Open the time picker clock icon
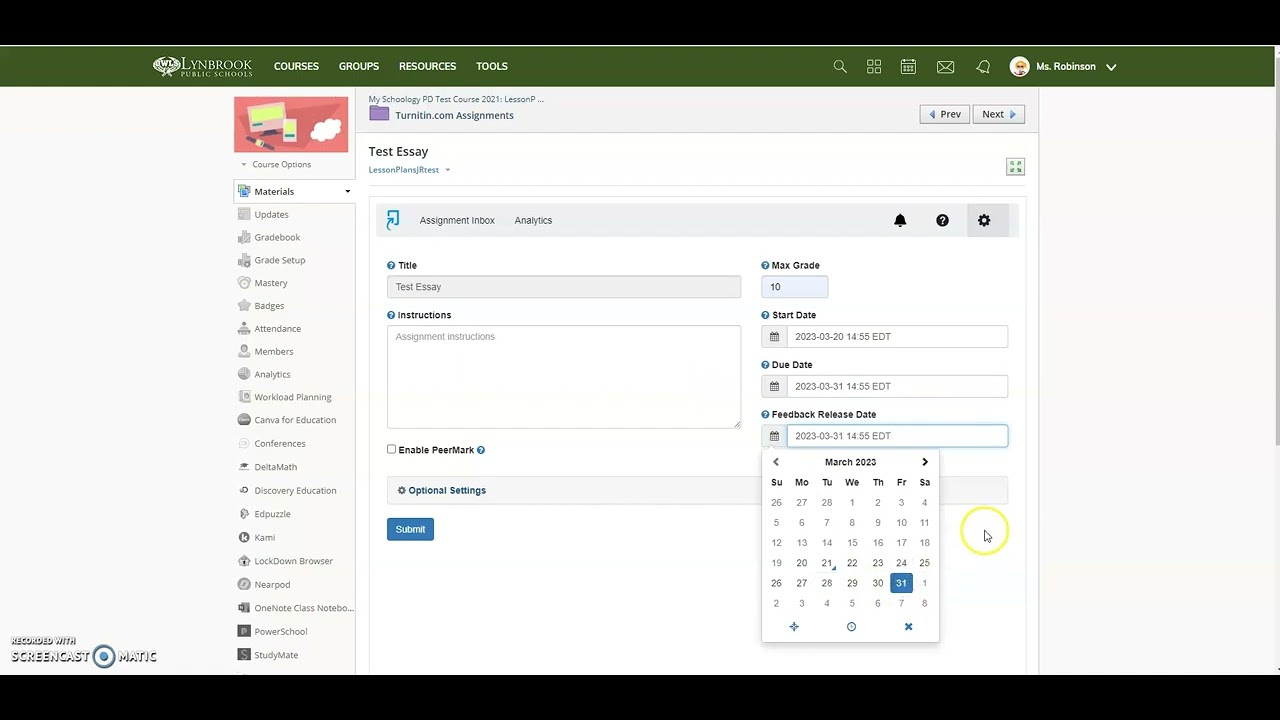 [x=851, y=627]
